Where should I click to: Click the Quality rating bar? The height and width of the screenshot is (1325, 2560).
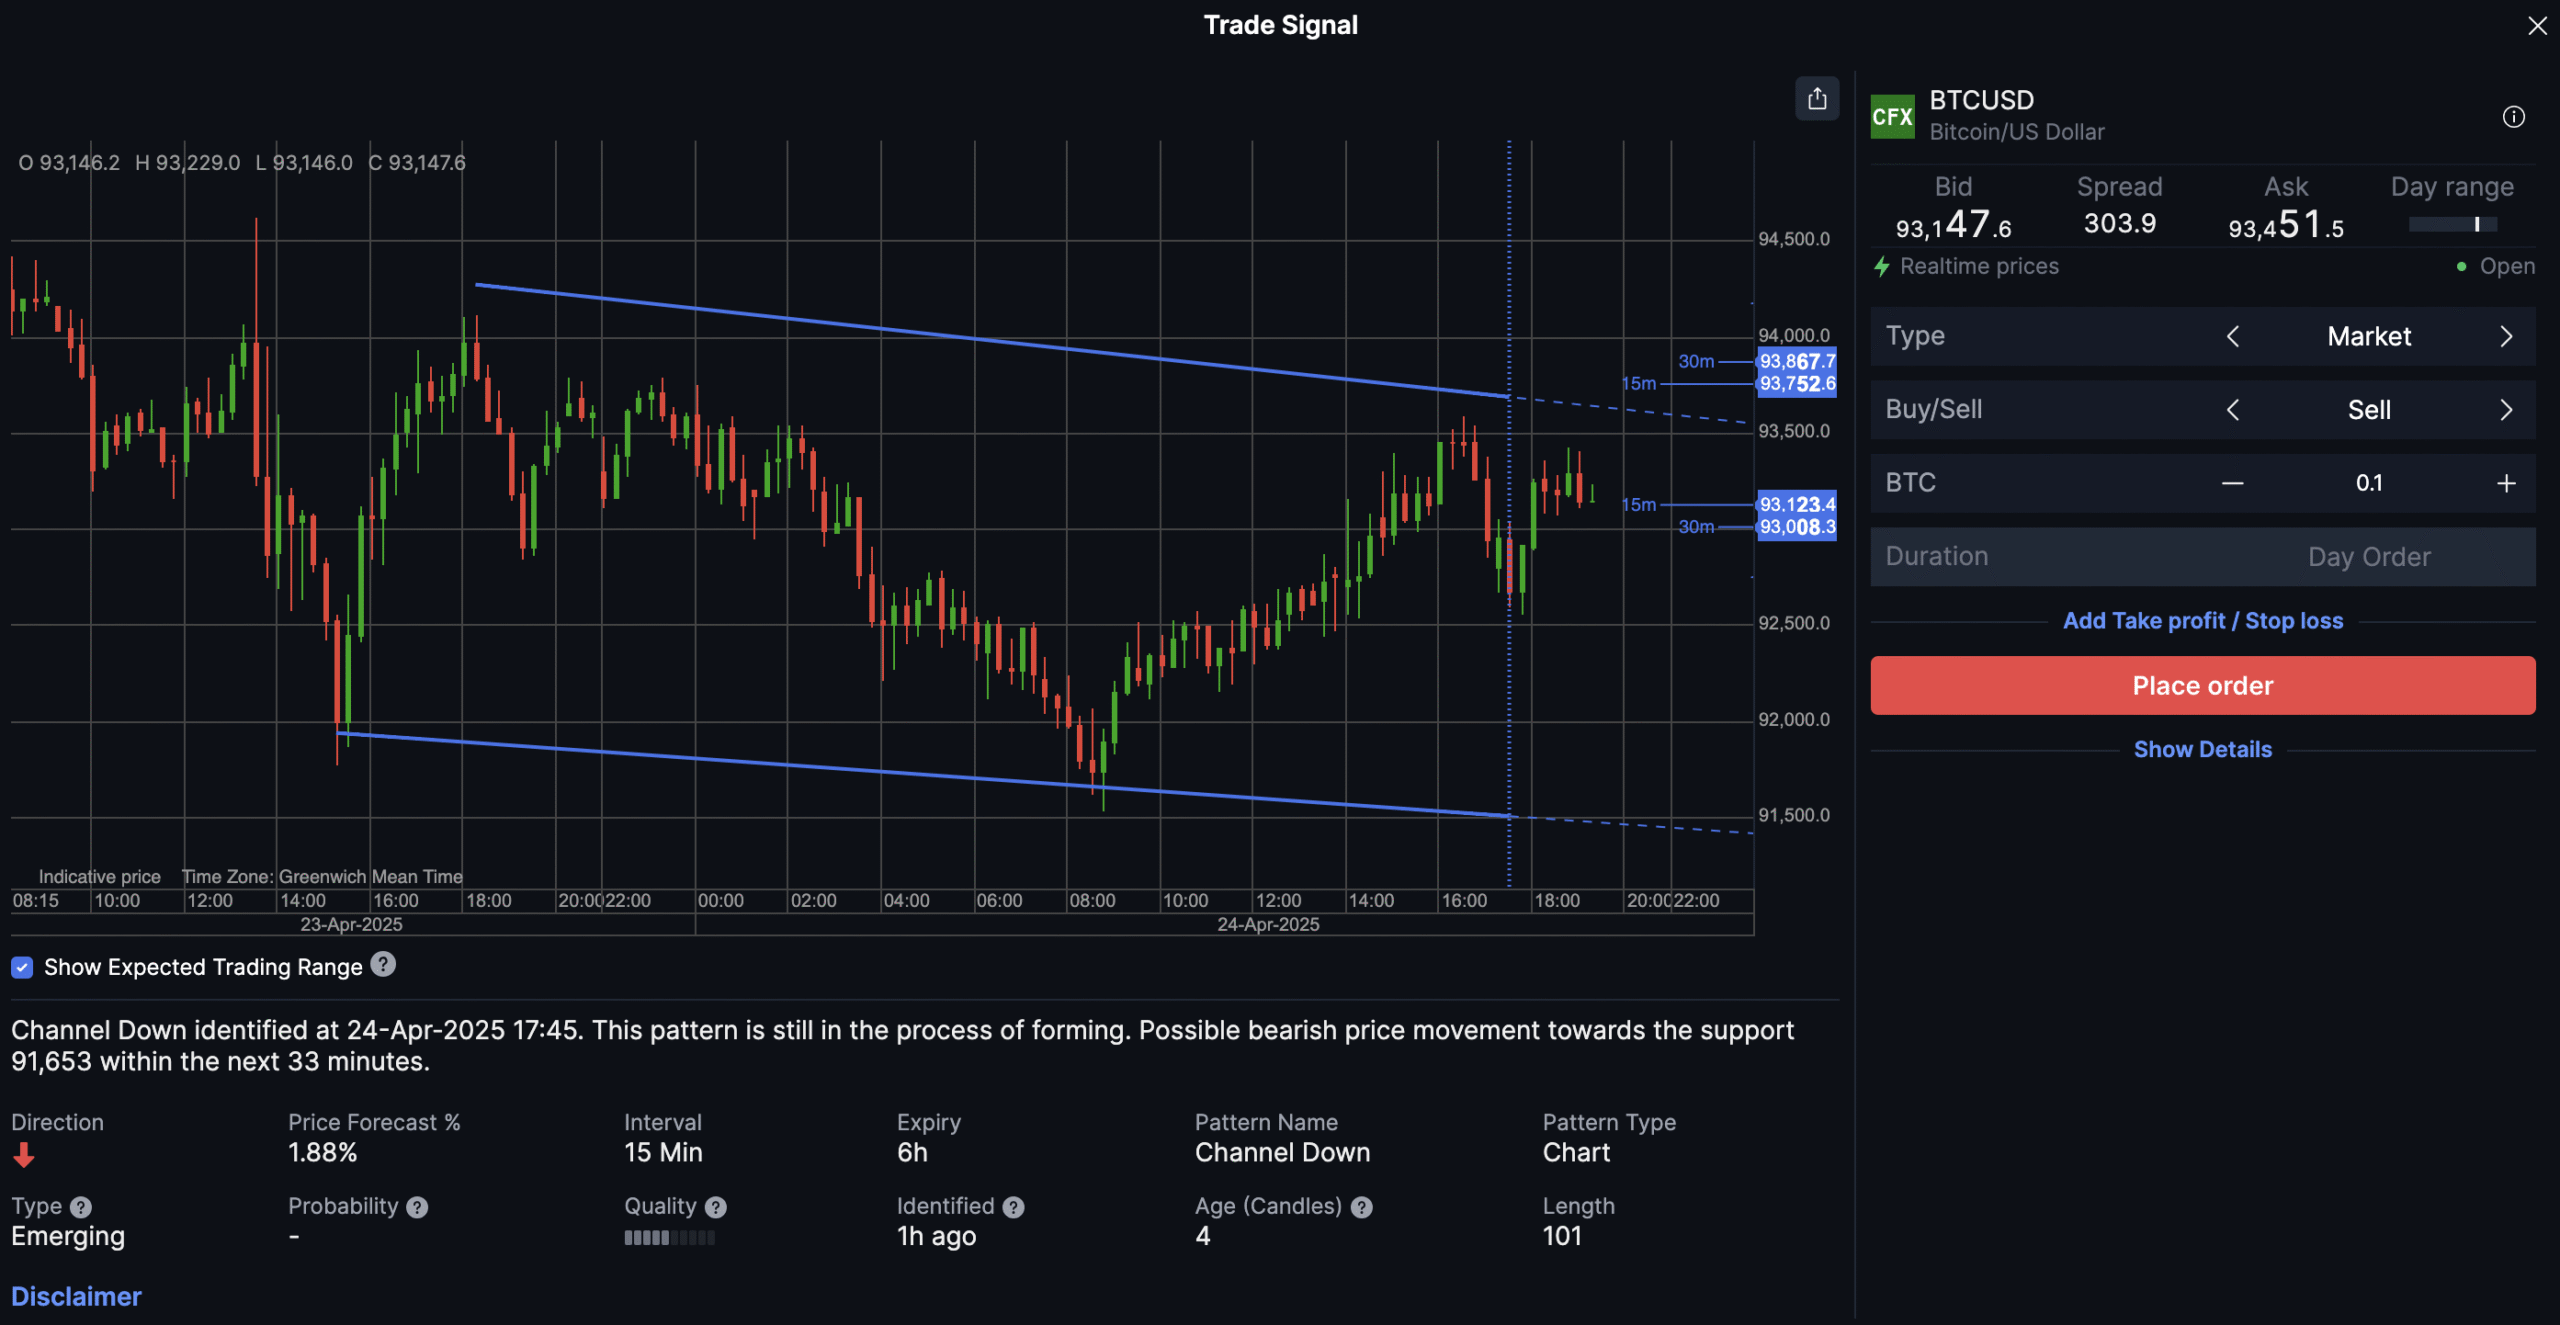coord(669,1238)
